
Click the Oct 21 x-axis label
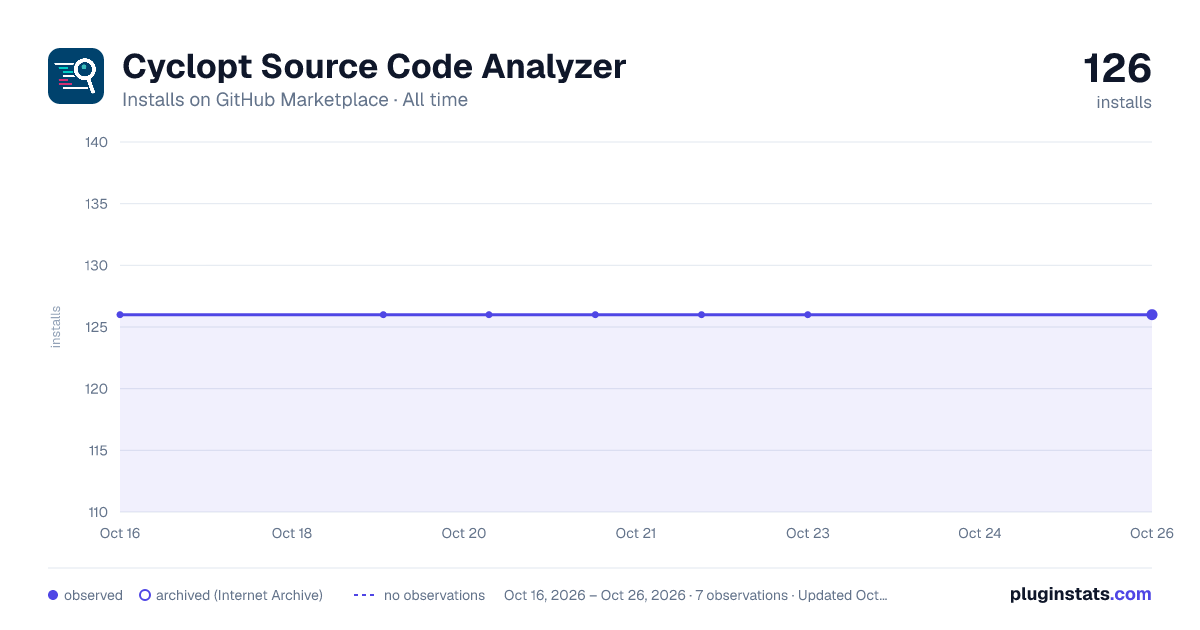636,533
